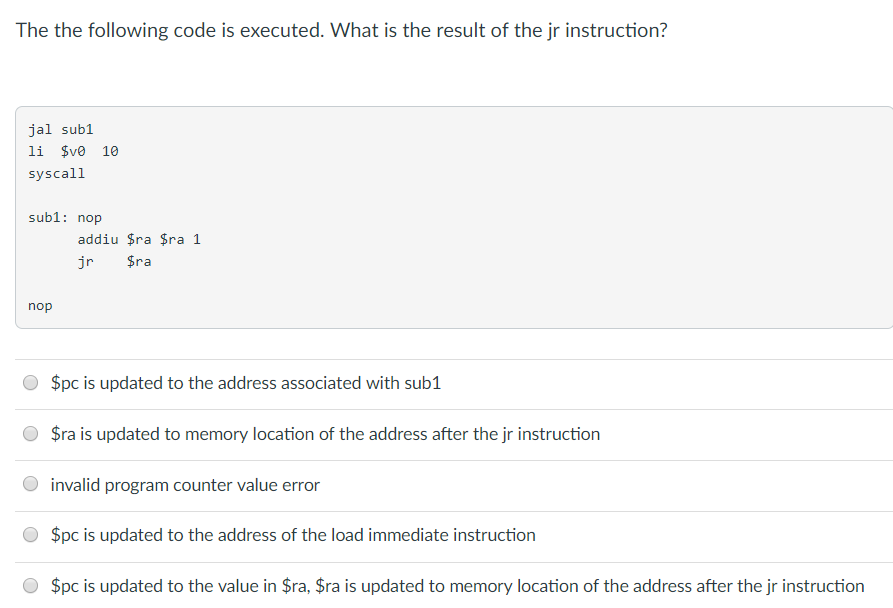Click the 'li $v0 10' line of code
This screenshot has width=893, height=608.
[x=72, y=150]
